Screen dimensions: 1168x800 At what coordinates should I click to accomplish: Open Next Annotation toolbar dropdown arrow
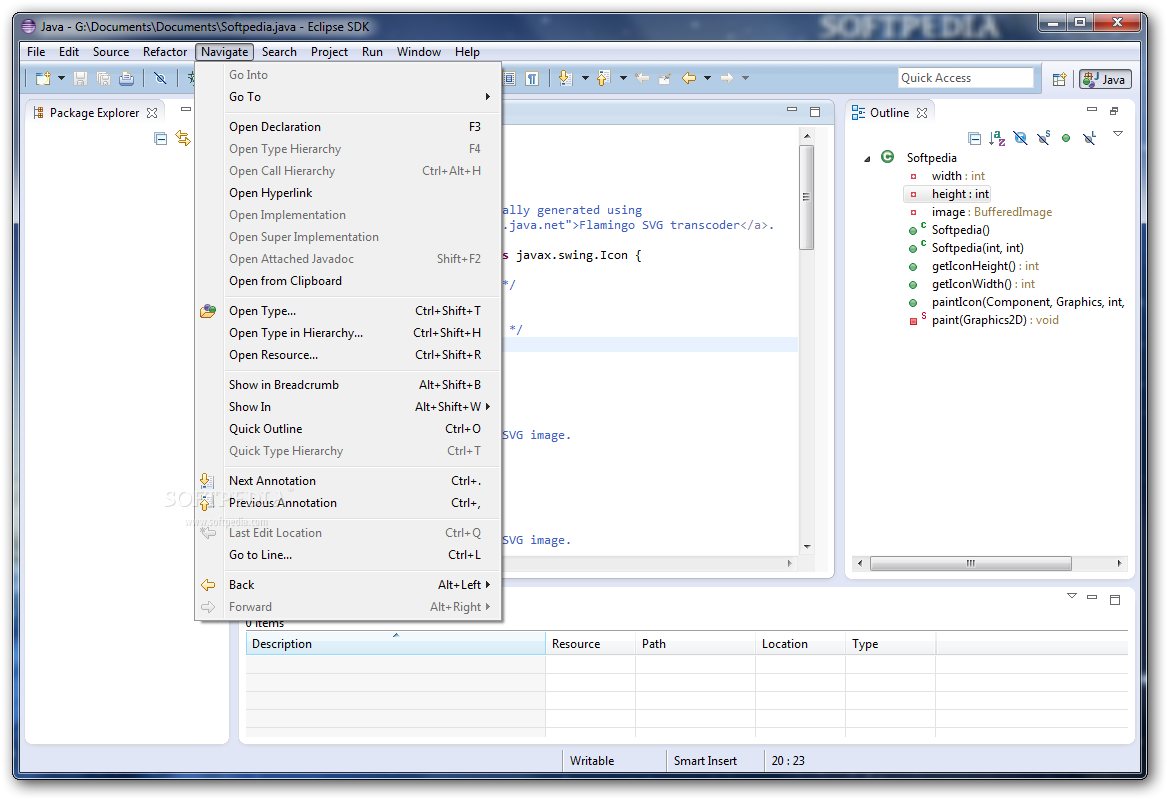coord(585,78)
